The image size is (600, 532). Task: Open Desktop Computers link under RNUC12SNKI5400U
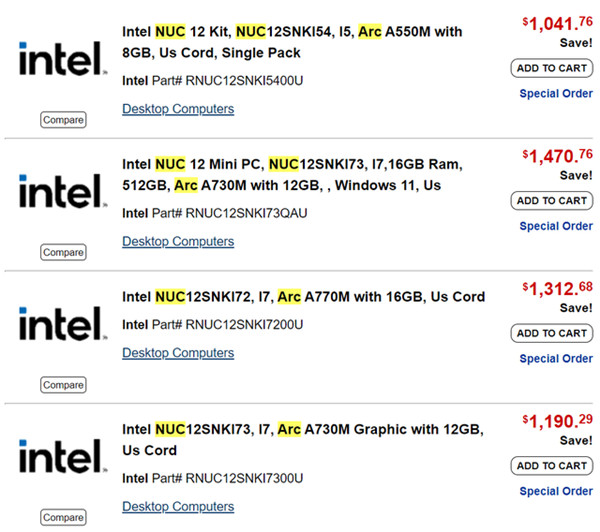coord(178,109)
